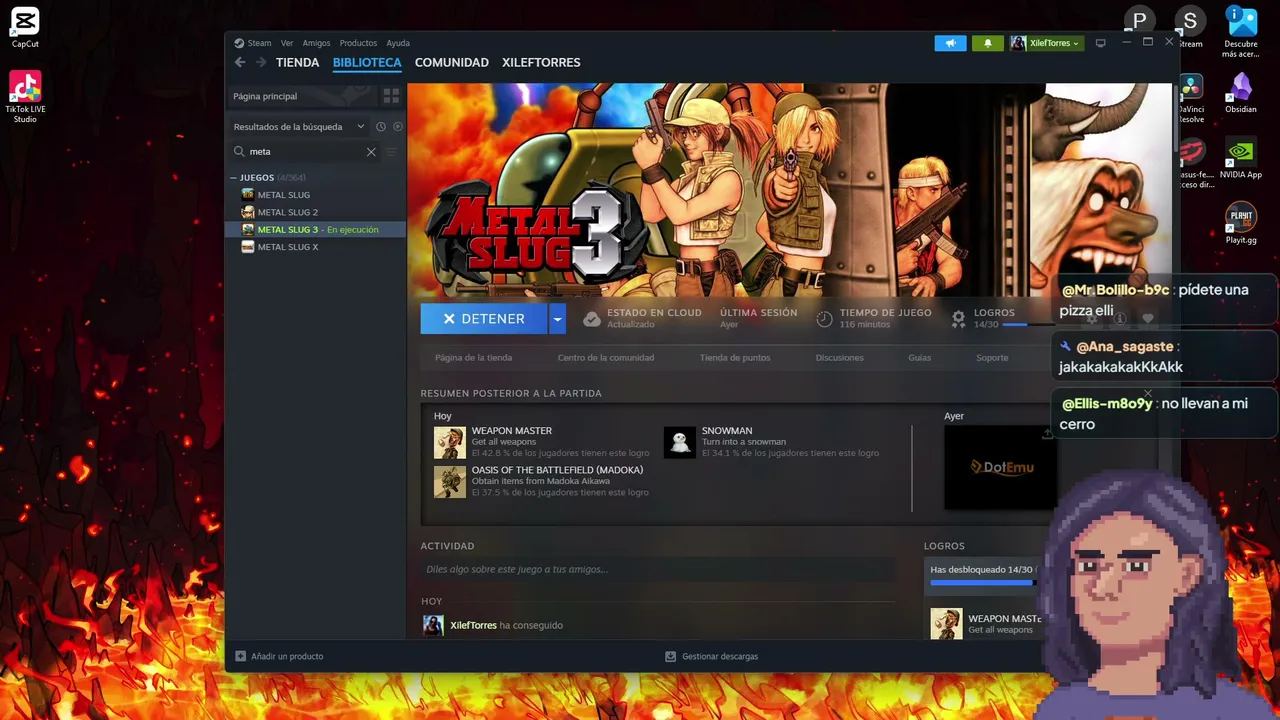The width and height of the screenshot is (1280, 720).
Task: Open the Steam menu
Action: tap(260, 43)
